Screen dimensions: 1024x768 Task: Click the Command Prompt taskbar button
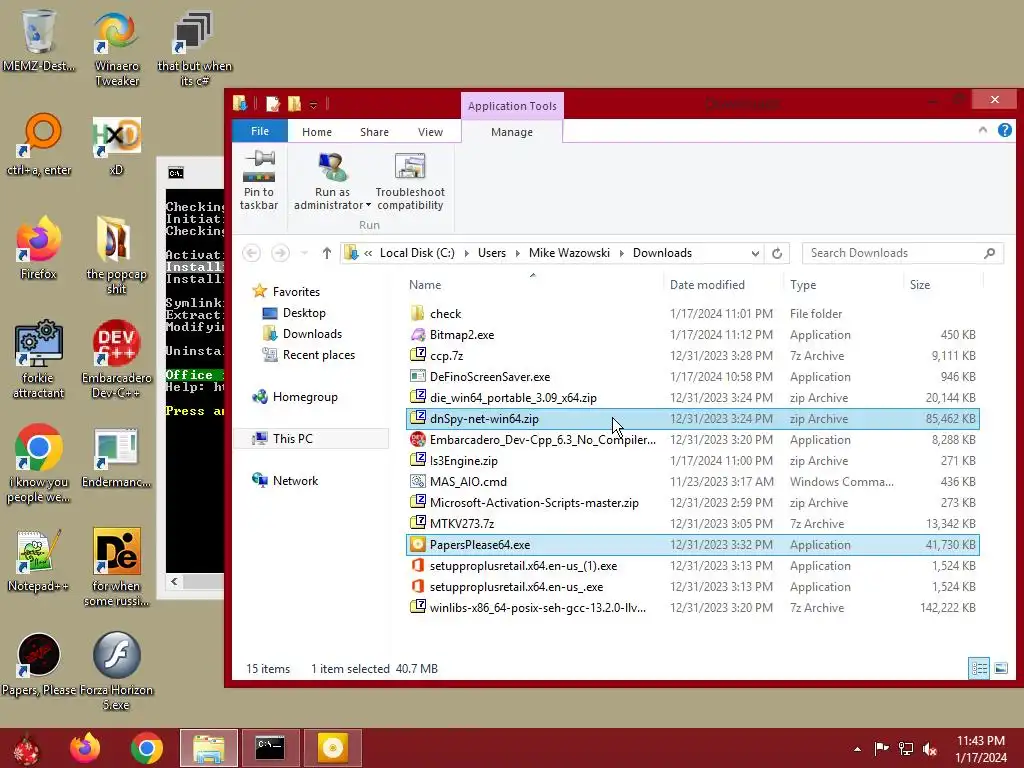(270, 748)
